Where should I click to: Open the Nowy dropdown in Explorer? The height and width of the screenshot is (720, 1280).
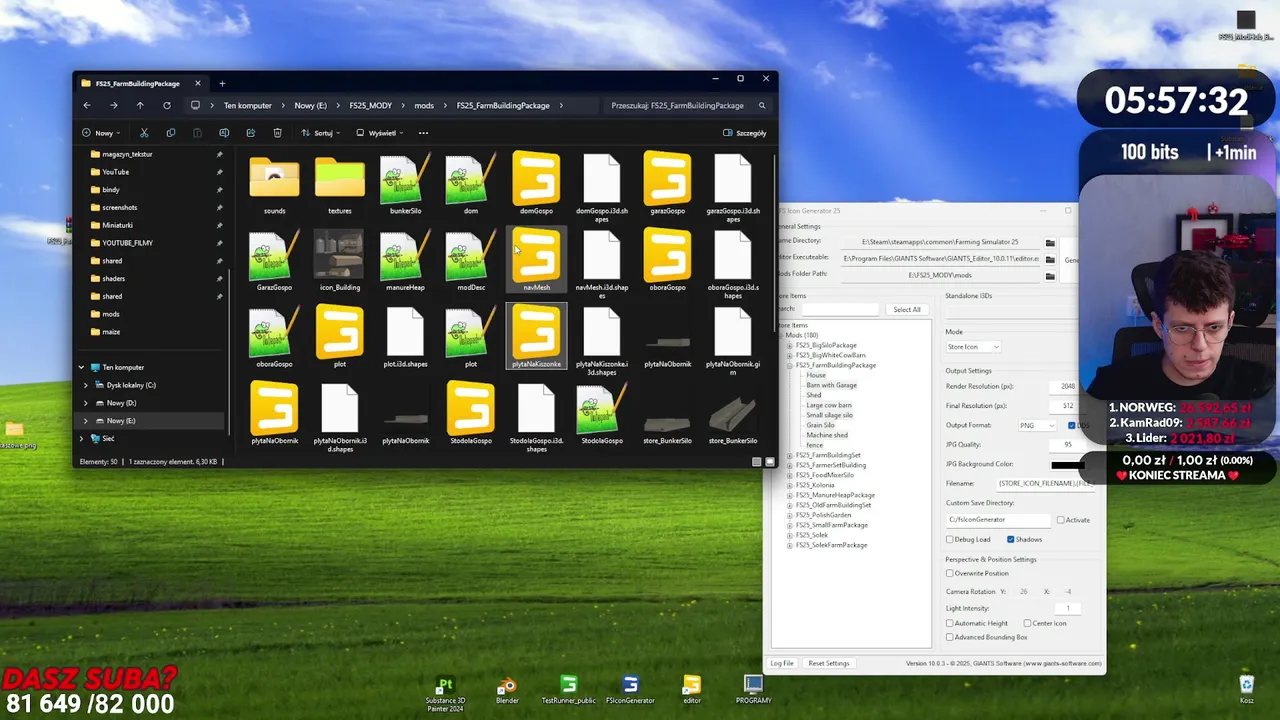click(101, 133)
